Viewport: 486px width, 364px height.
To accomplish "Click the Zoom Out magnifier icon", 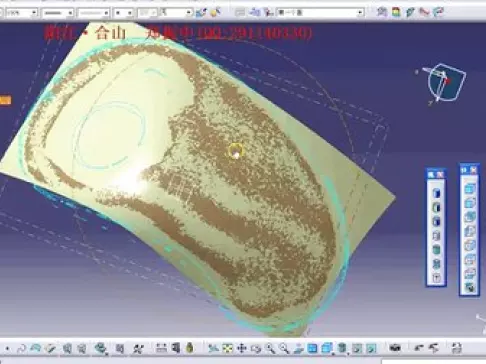I will click(284, 349).
